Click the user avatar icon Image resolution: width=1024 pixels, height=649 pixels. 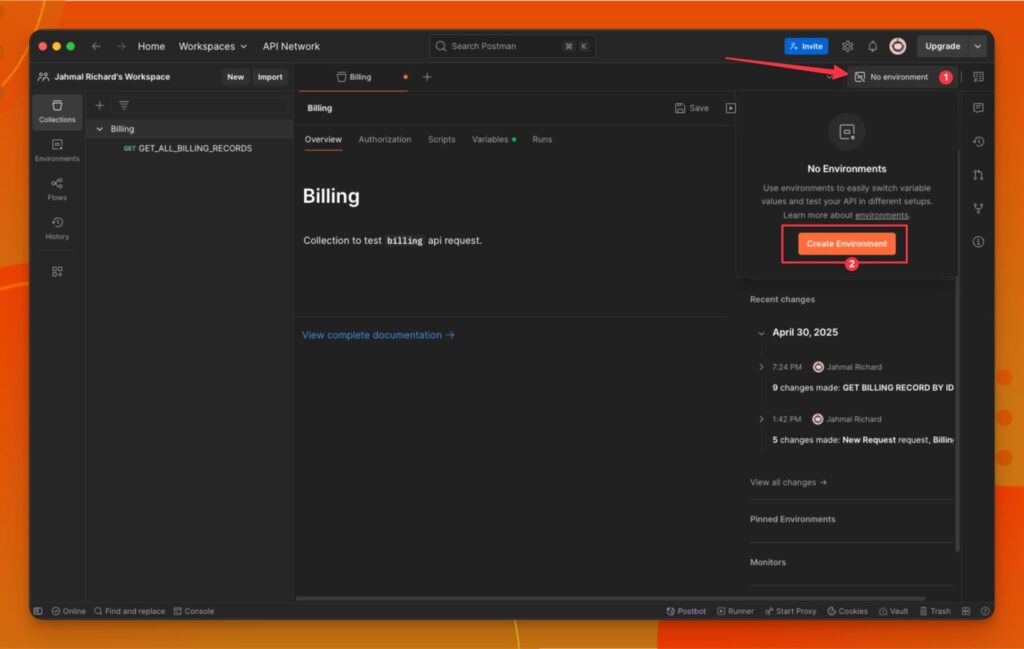click(897, 46)
